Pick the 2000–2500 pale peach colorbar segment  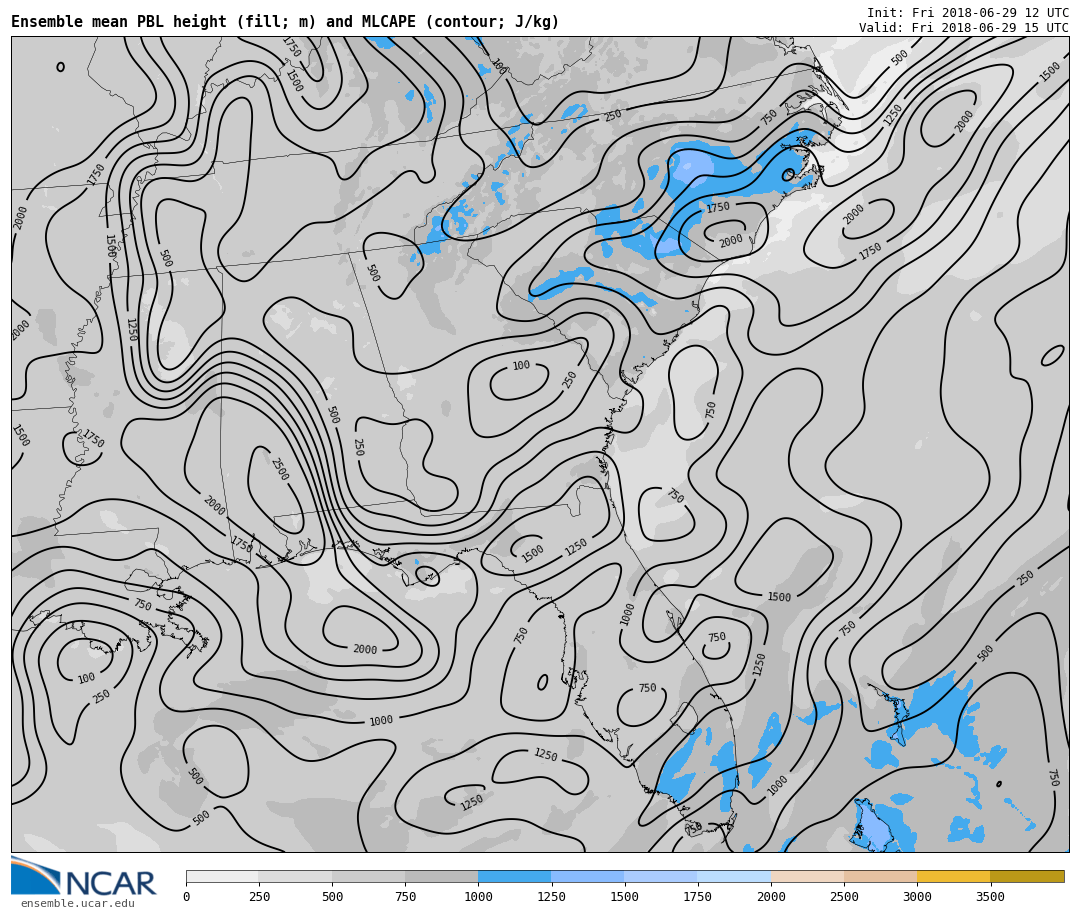tap(807, 876)
